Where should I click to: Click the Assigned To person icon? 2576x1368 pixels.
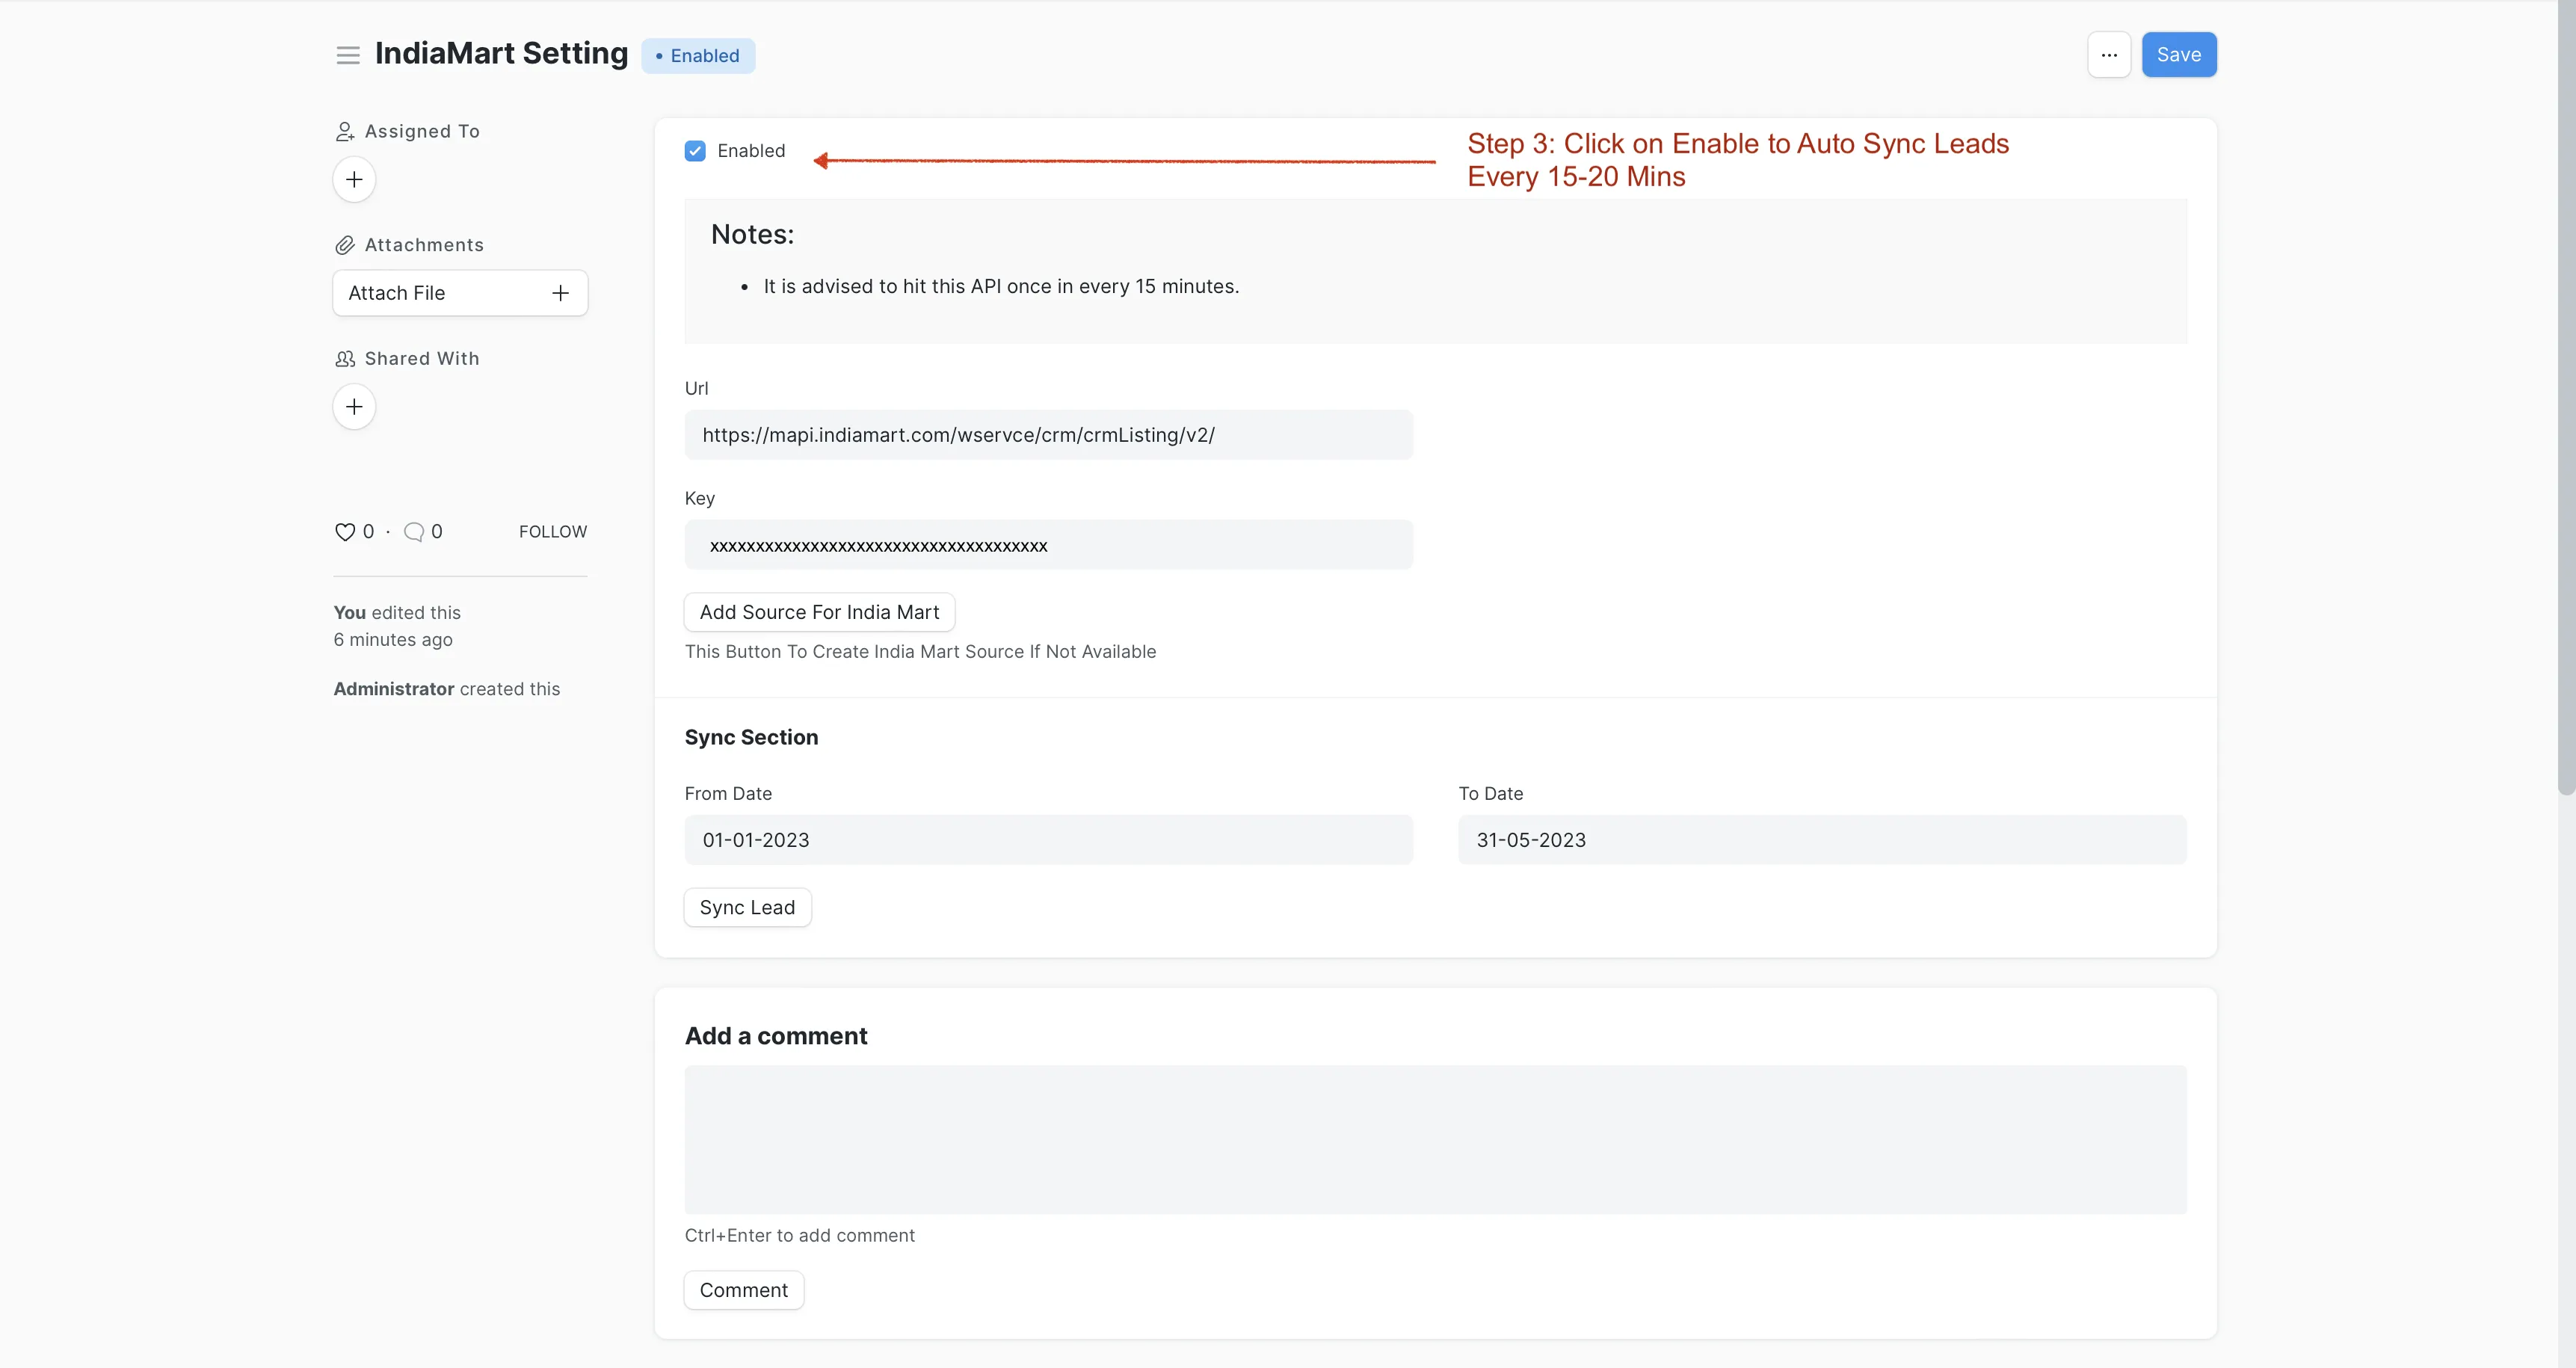coord(345,132)
